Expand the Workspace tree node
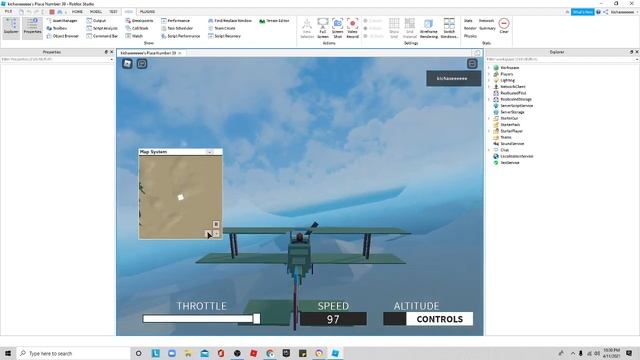Viewport: 640px width, 360px height. tap(489, 68)
